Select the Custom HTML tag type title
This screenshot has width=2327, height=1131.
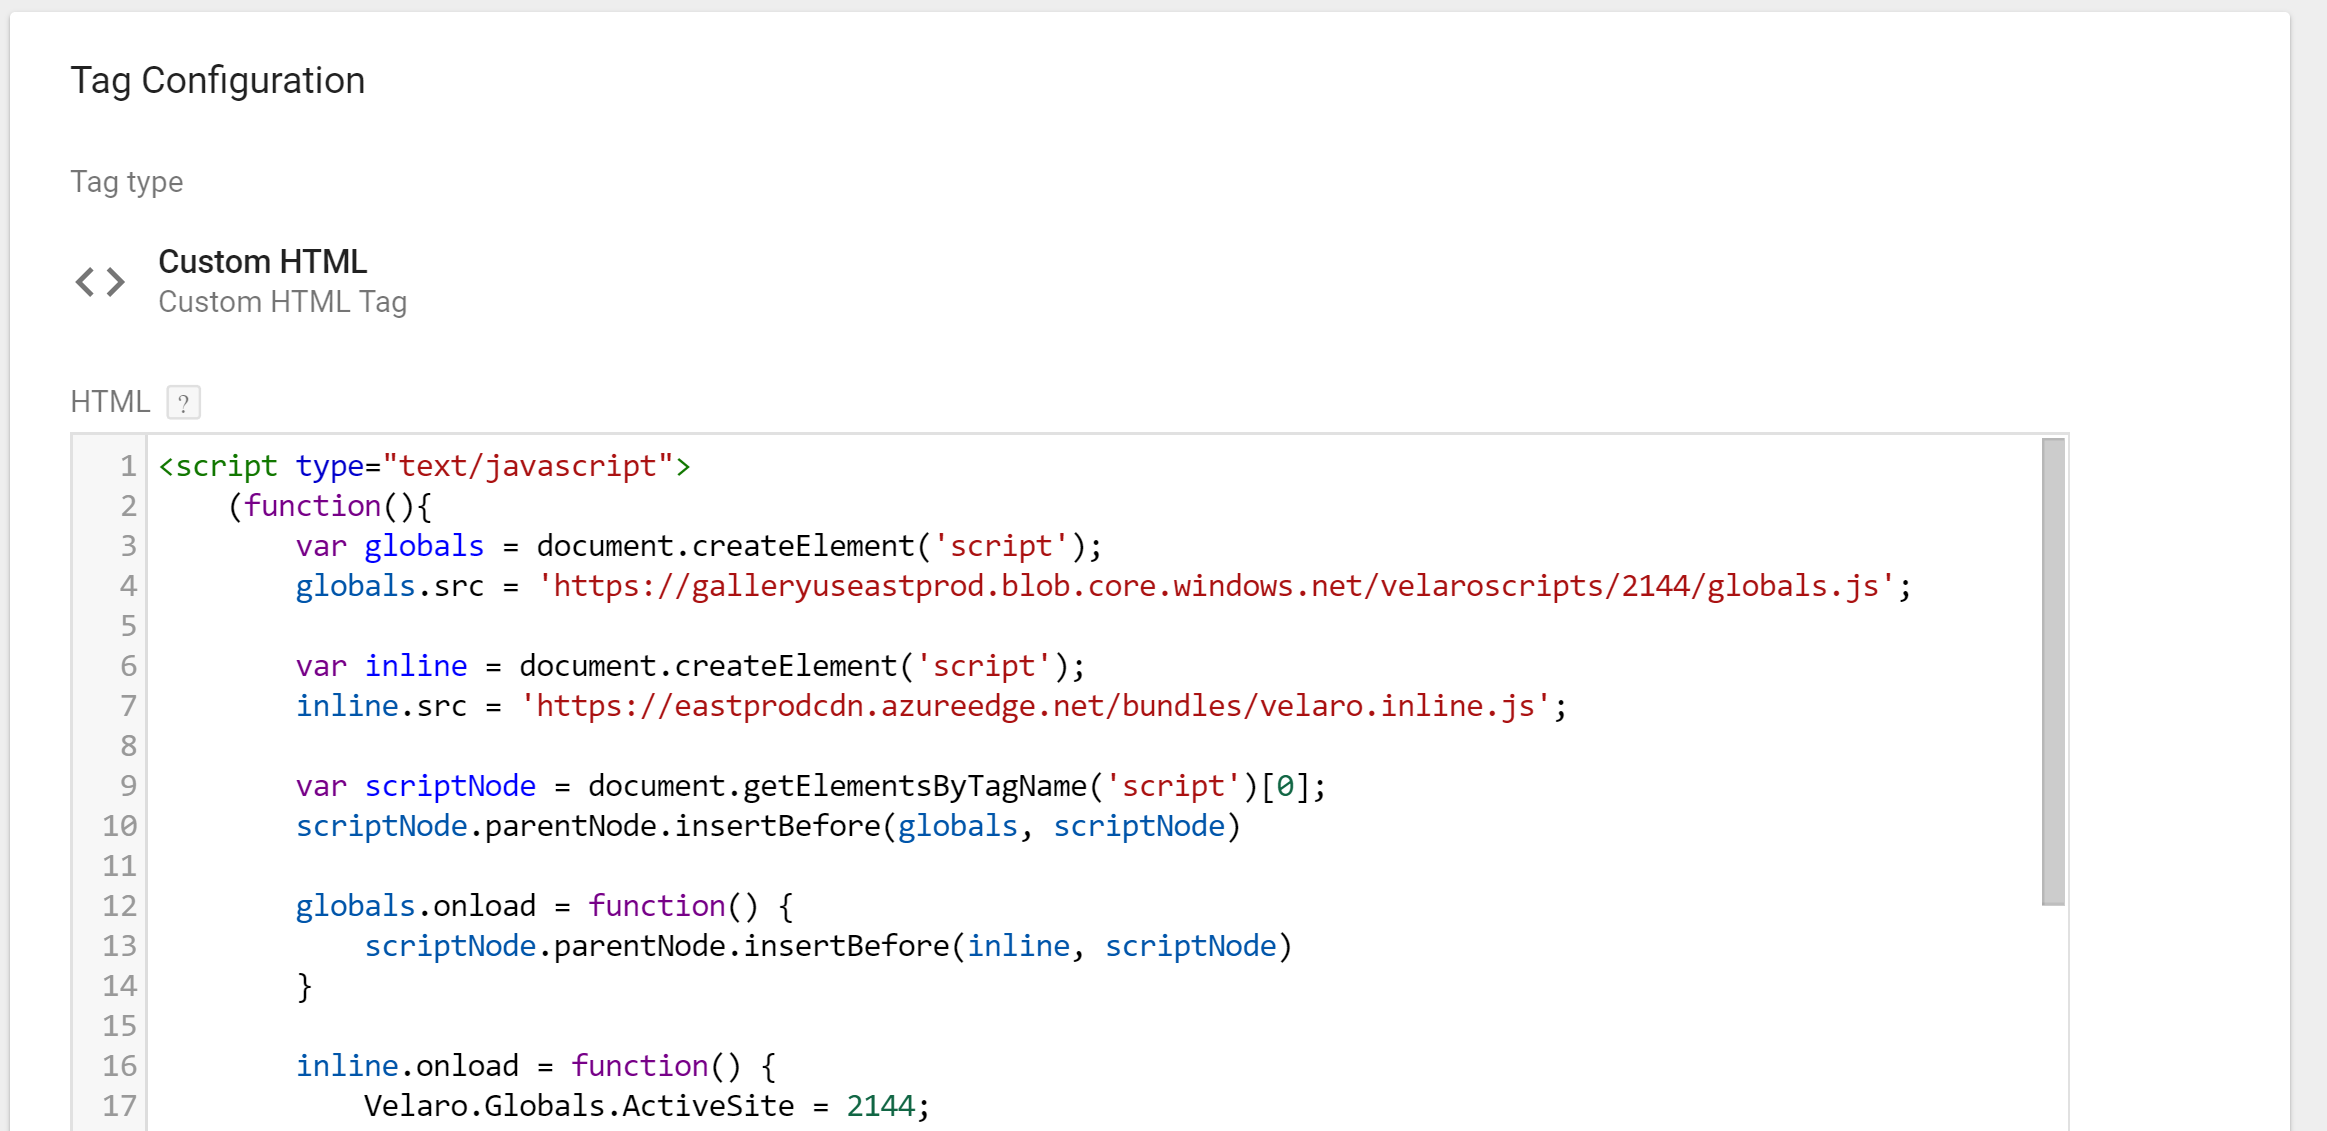tap(262, 262)
